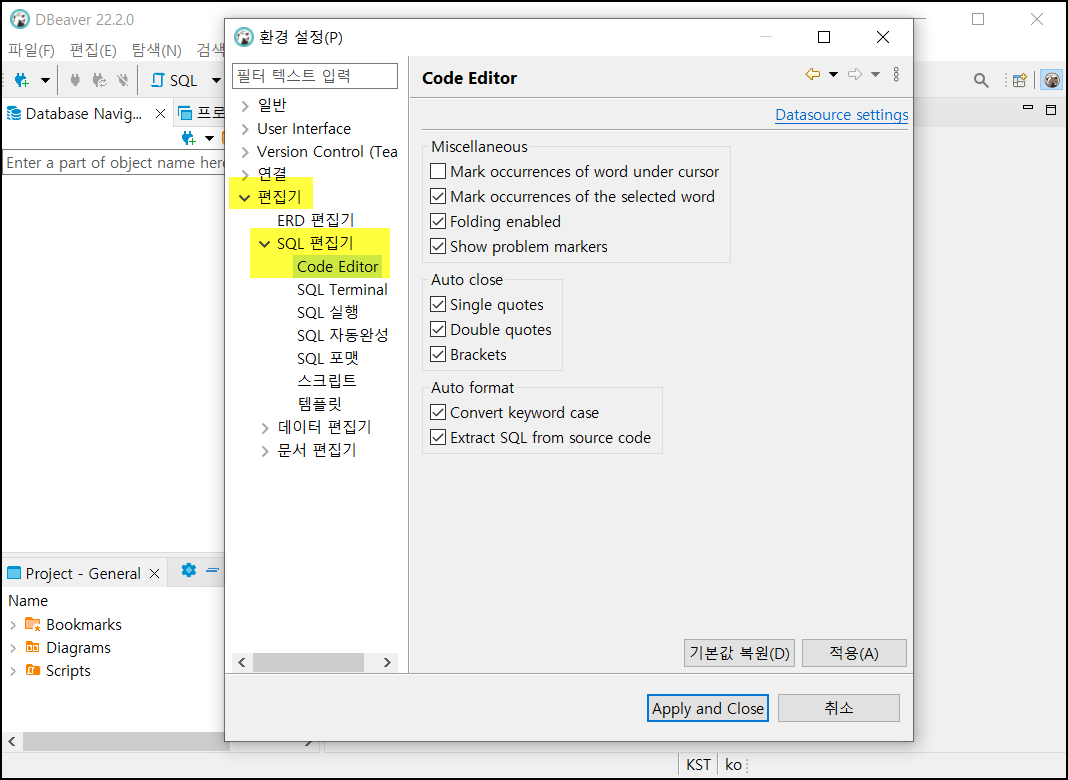Image resolution: width=1068 pixels, height=780 pixels.
Task: Uncheck Convert keyword case
Action: click(x=438, y=412)
